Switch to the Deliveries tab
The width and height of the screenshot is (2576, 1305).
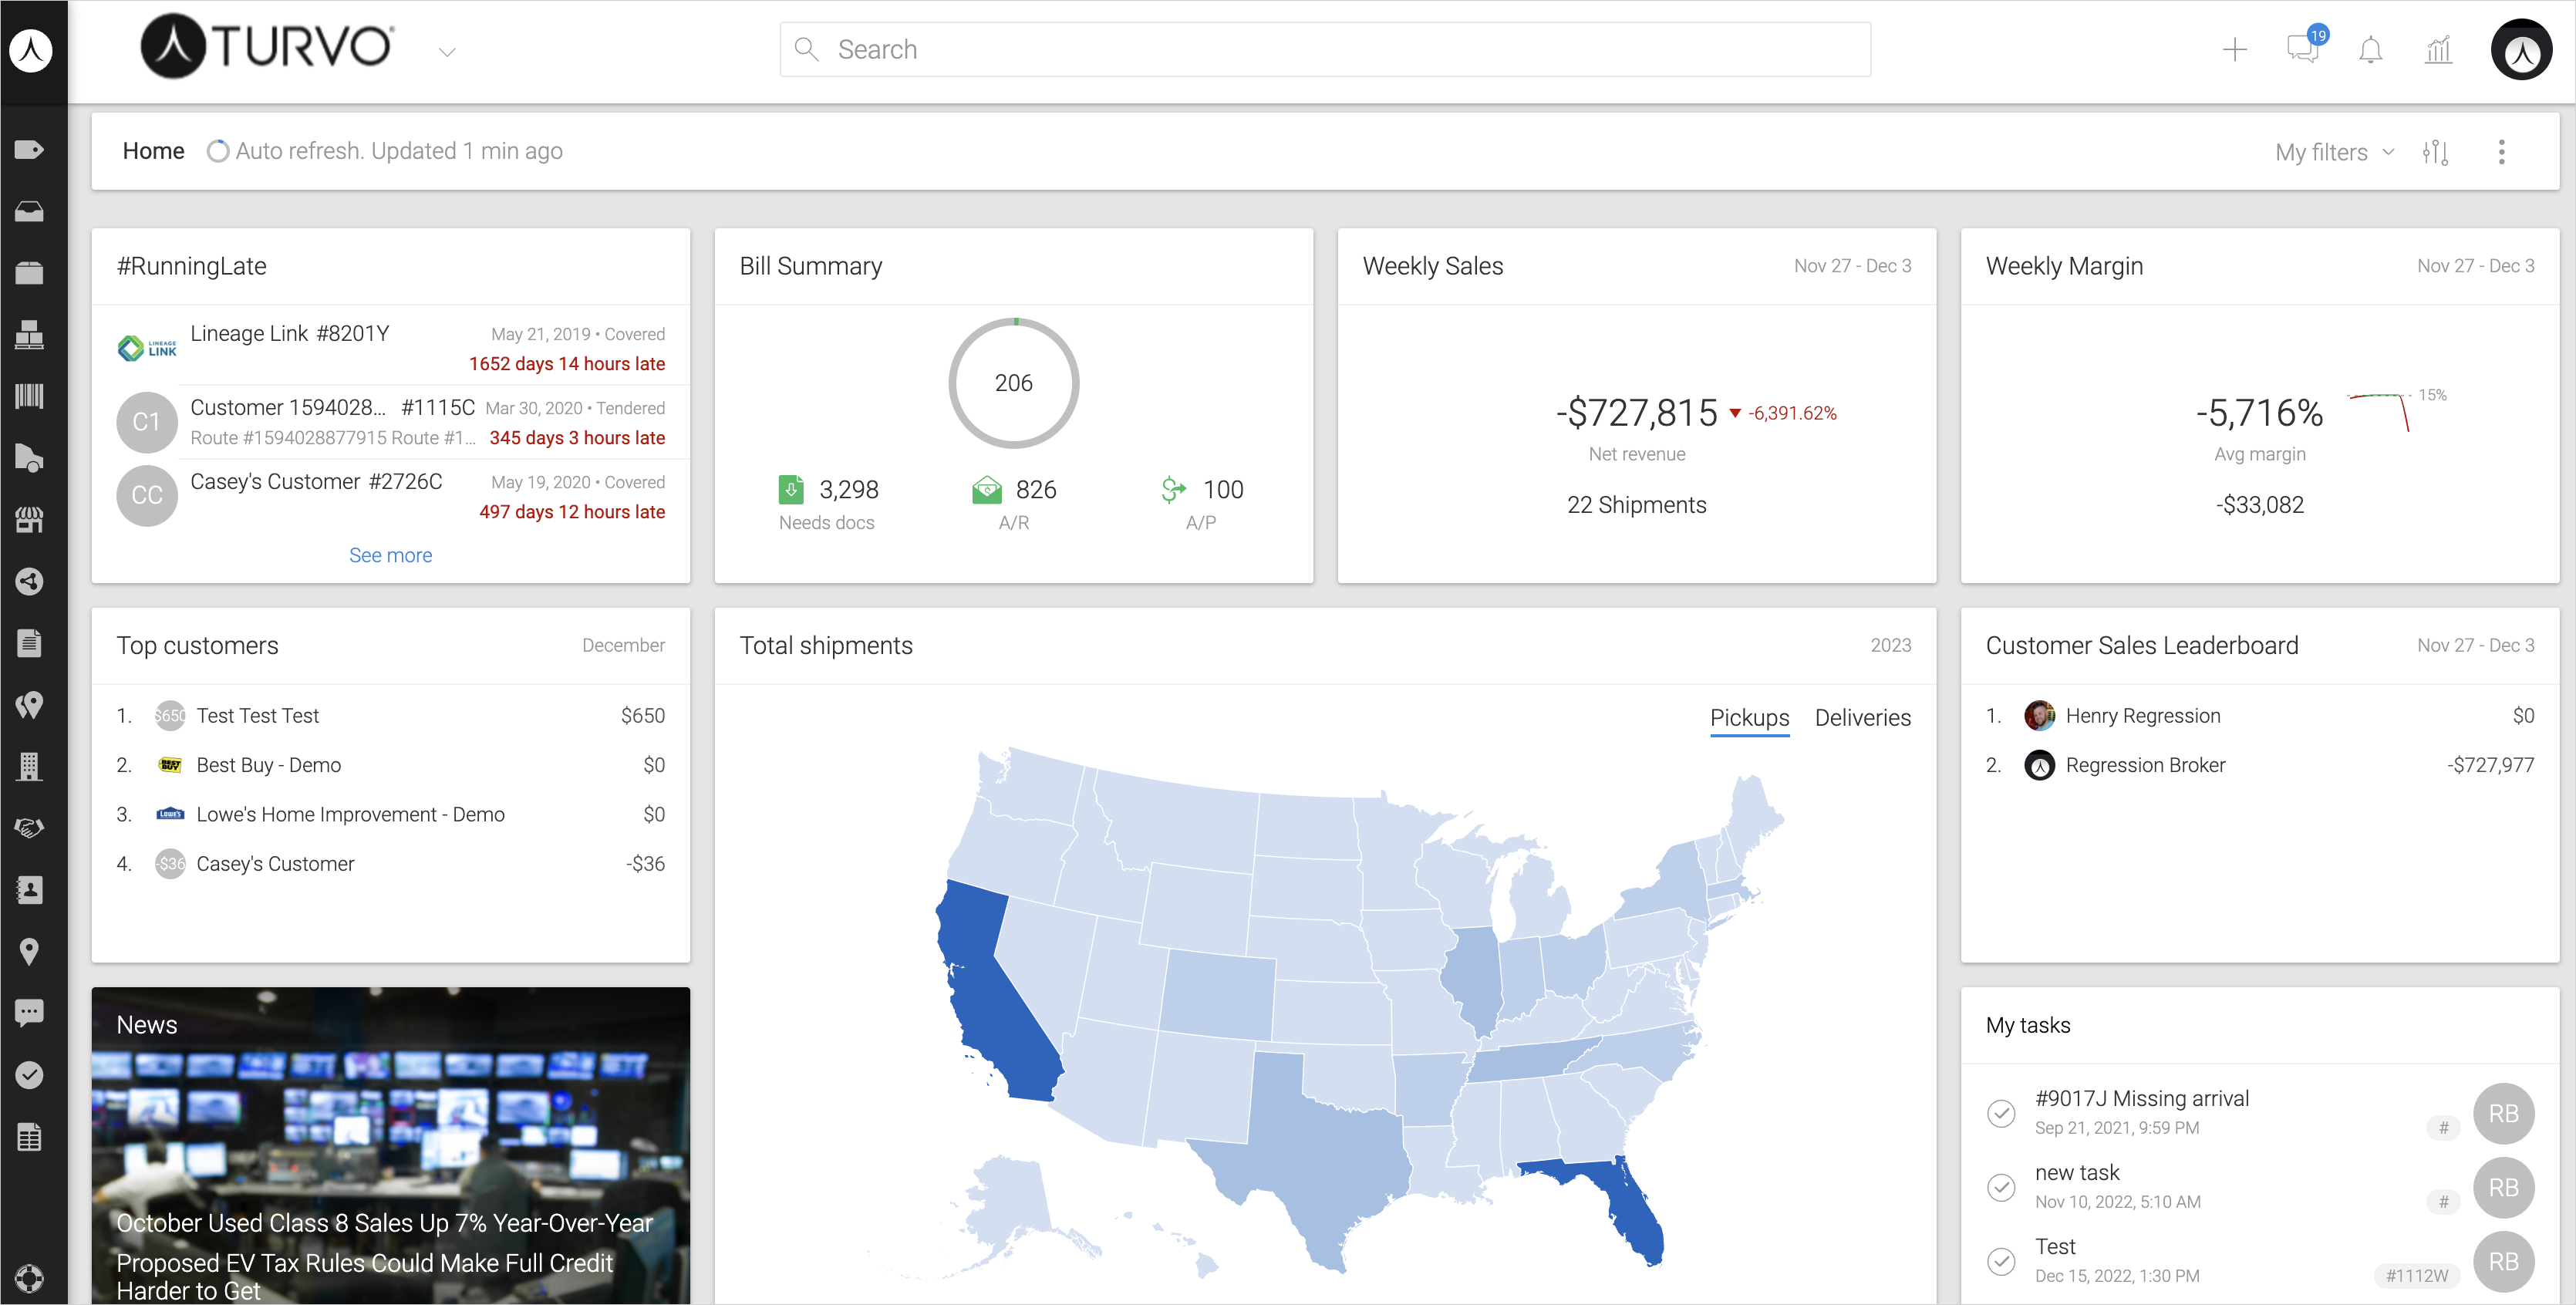pyautogui.click(x=1862, y=718)
